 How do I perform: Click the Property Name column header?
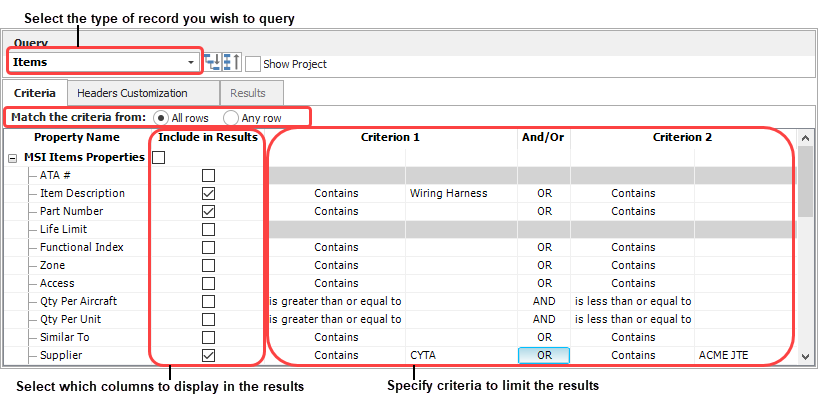click(77, 138)
